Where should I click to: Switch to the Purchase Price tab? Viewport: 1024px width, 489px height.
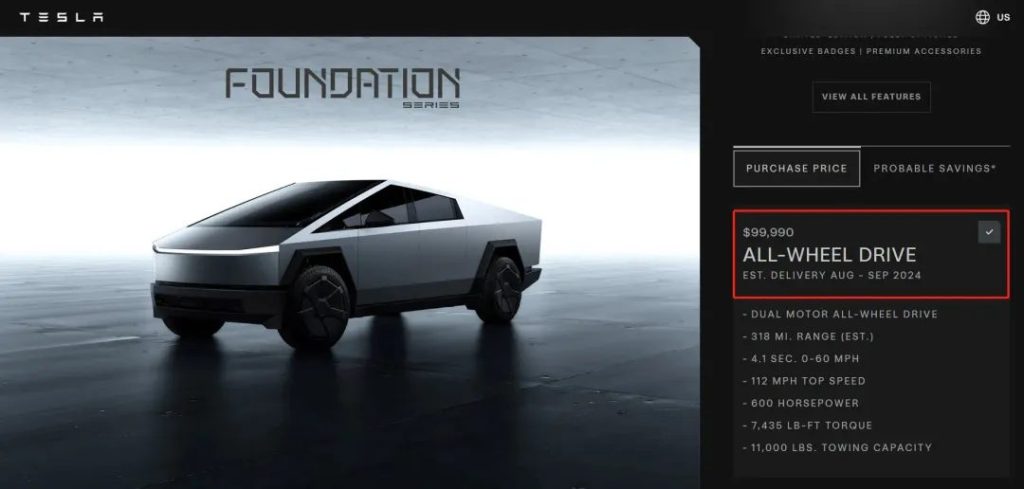[x=796, y=168]
